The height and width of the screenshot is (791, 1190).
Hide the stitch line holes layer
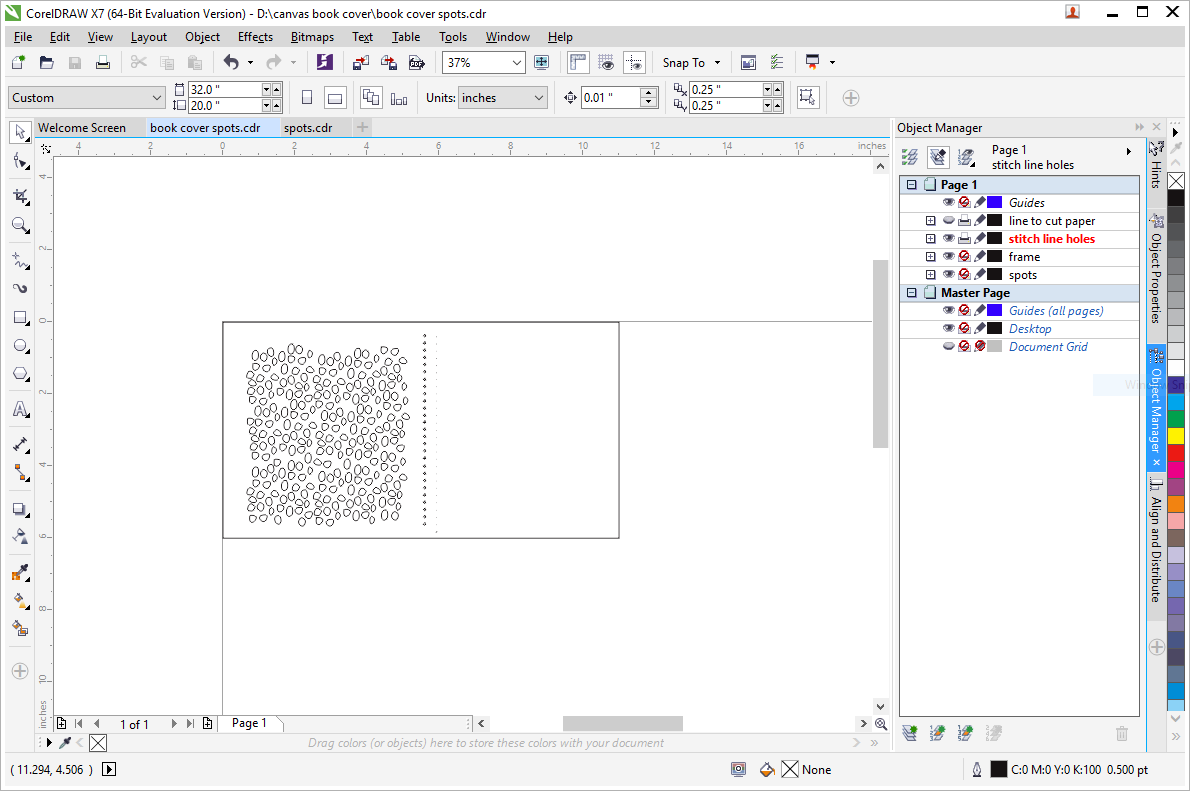(x=949, y=238)
